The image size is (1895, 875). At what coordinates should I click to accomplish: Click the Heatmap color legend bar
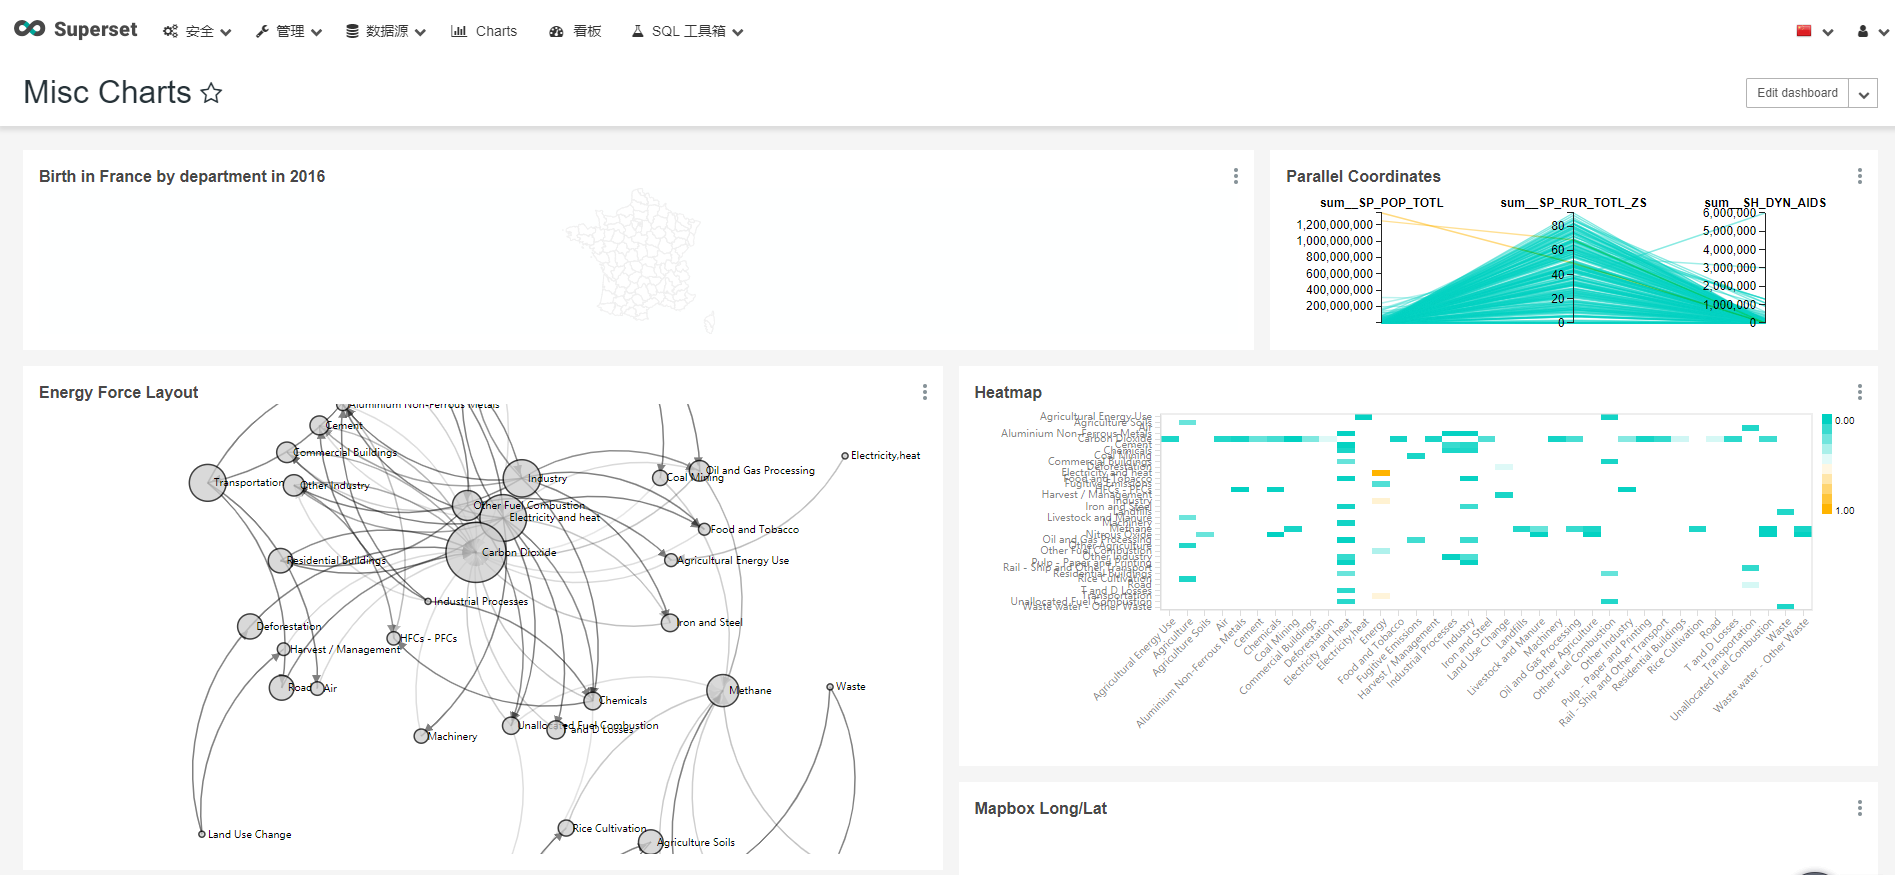point(1827,464)
